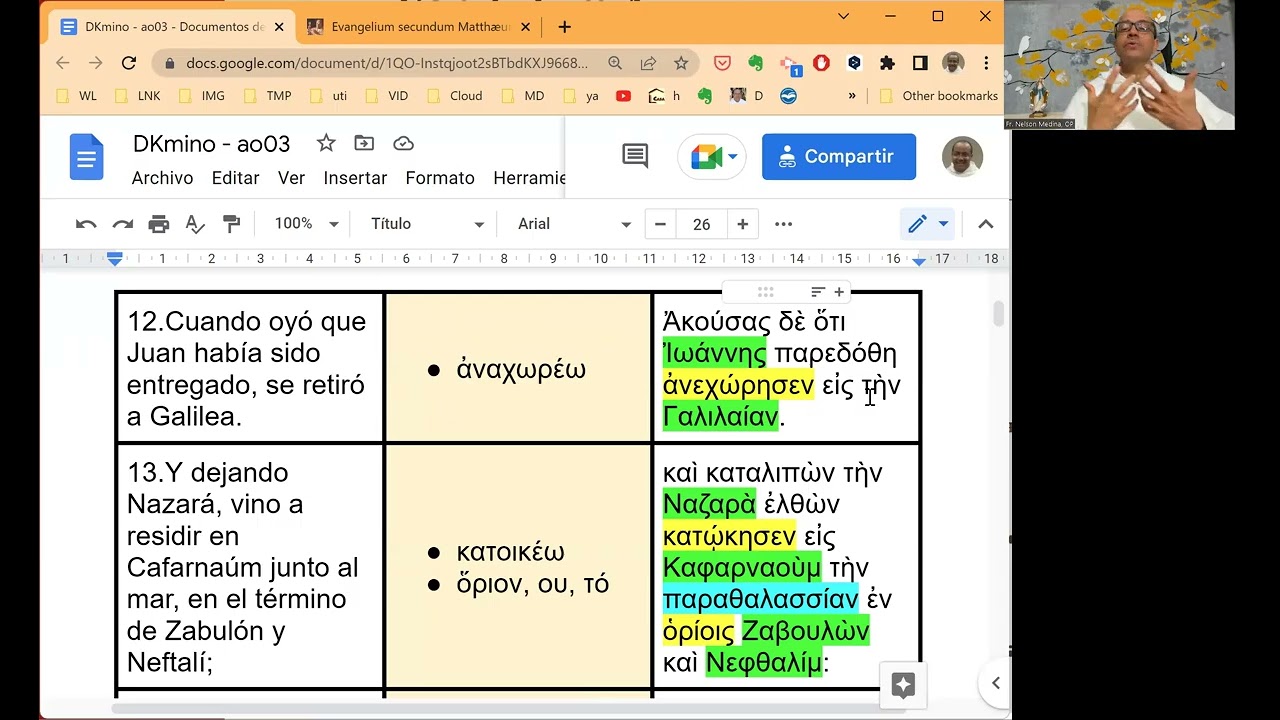This screenshot has height=720, width=1280.
Task: Run spelling and grammar check
Action: pos(195,224)
